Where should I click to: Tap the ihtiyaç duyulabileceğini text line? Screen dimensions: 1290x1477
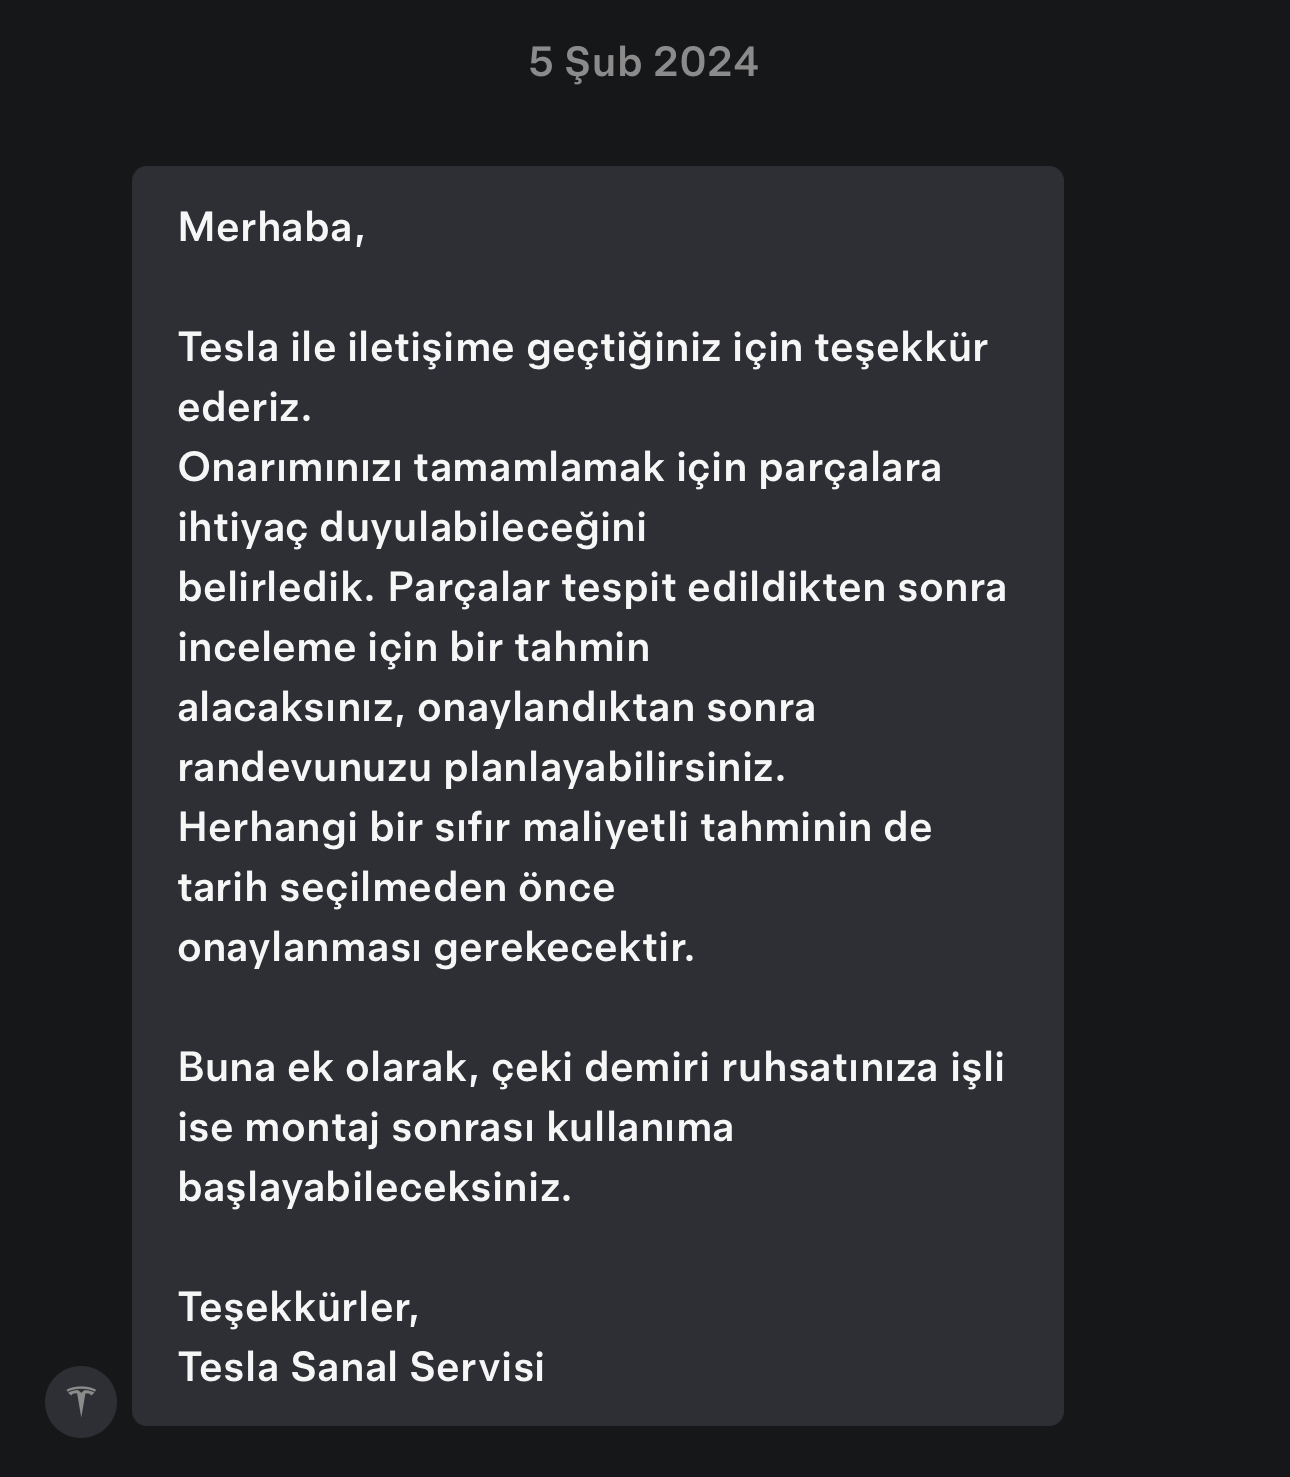coord(412,528)
